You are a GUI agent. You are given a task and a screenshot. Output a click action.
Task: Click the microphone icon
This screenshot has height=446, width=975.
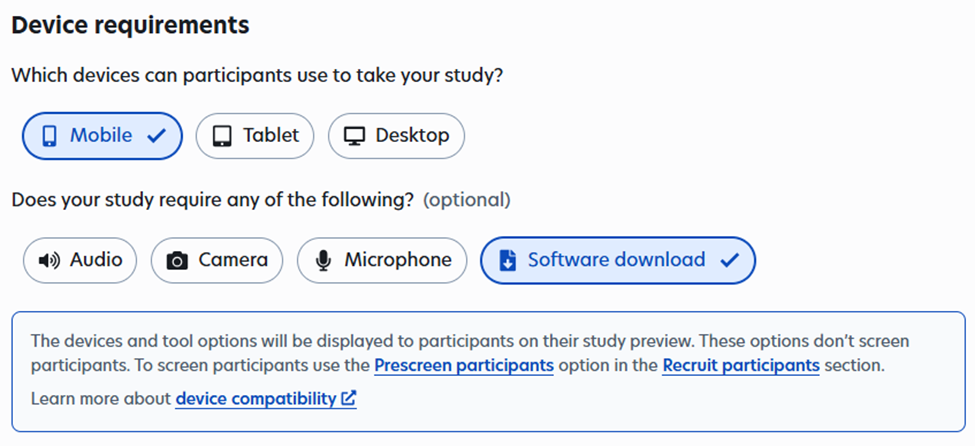323,260
